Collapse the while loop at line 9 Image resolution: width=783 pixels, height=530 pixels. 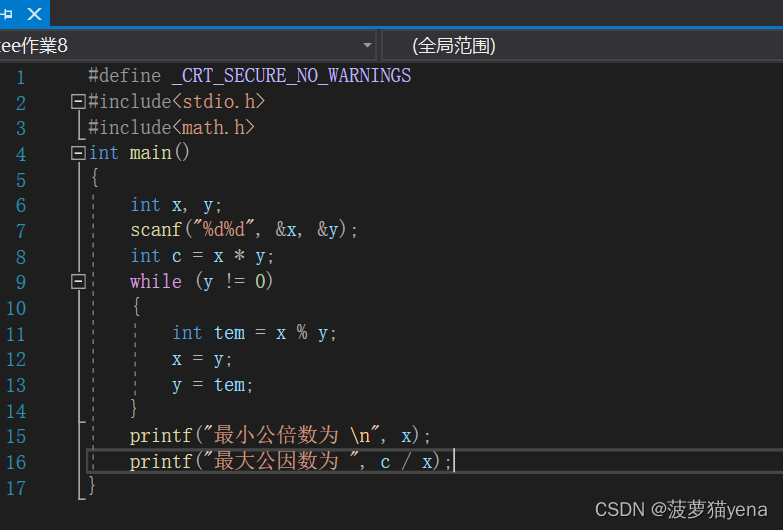tap(78, 281)
